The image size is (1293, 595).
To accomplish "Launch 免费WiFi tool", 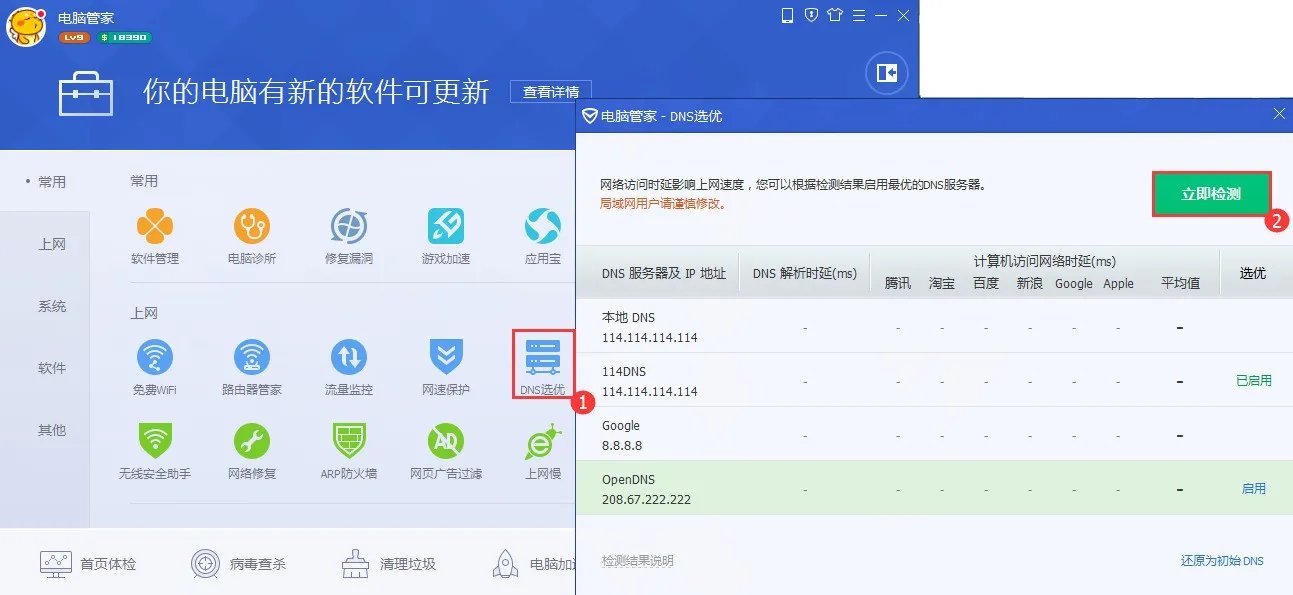I will click(155, 365).
